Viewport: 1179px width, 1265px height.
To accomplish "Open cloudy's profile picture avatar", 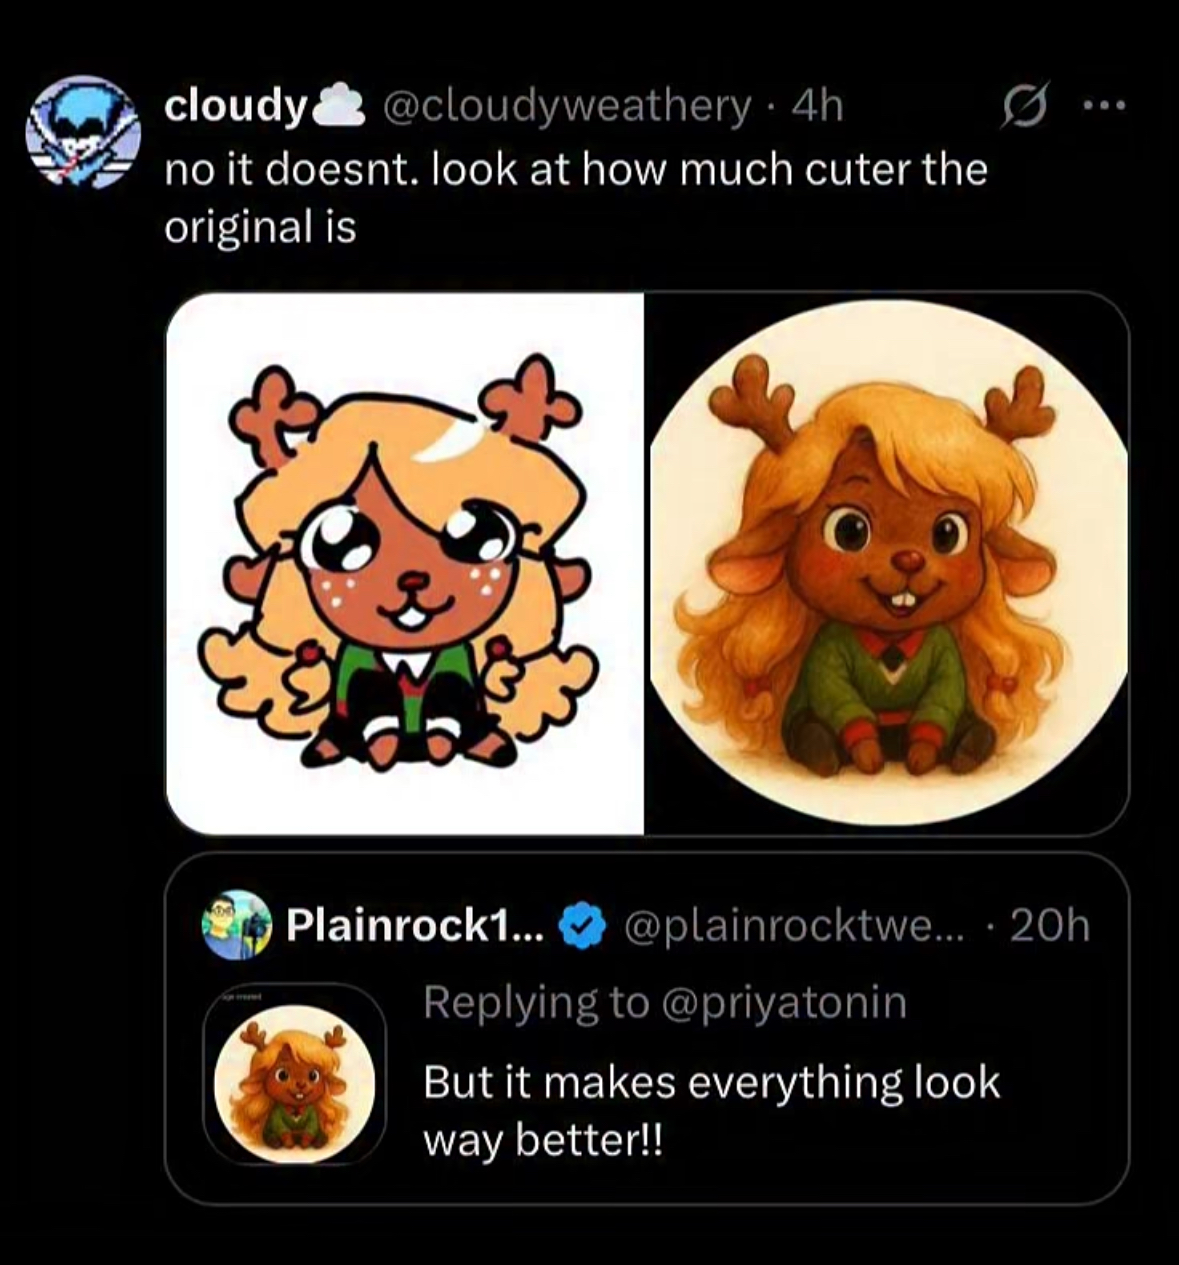I will (81, 131).
